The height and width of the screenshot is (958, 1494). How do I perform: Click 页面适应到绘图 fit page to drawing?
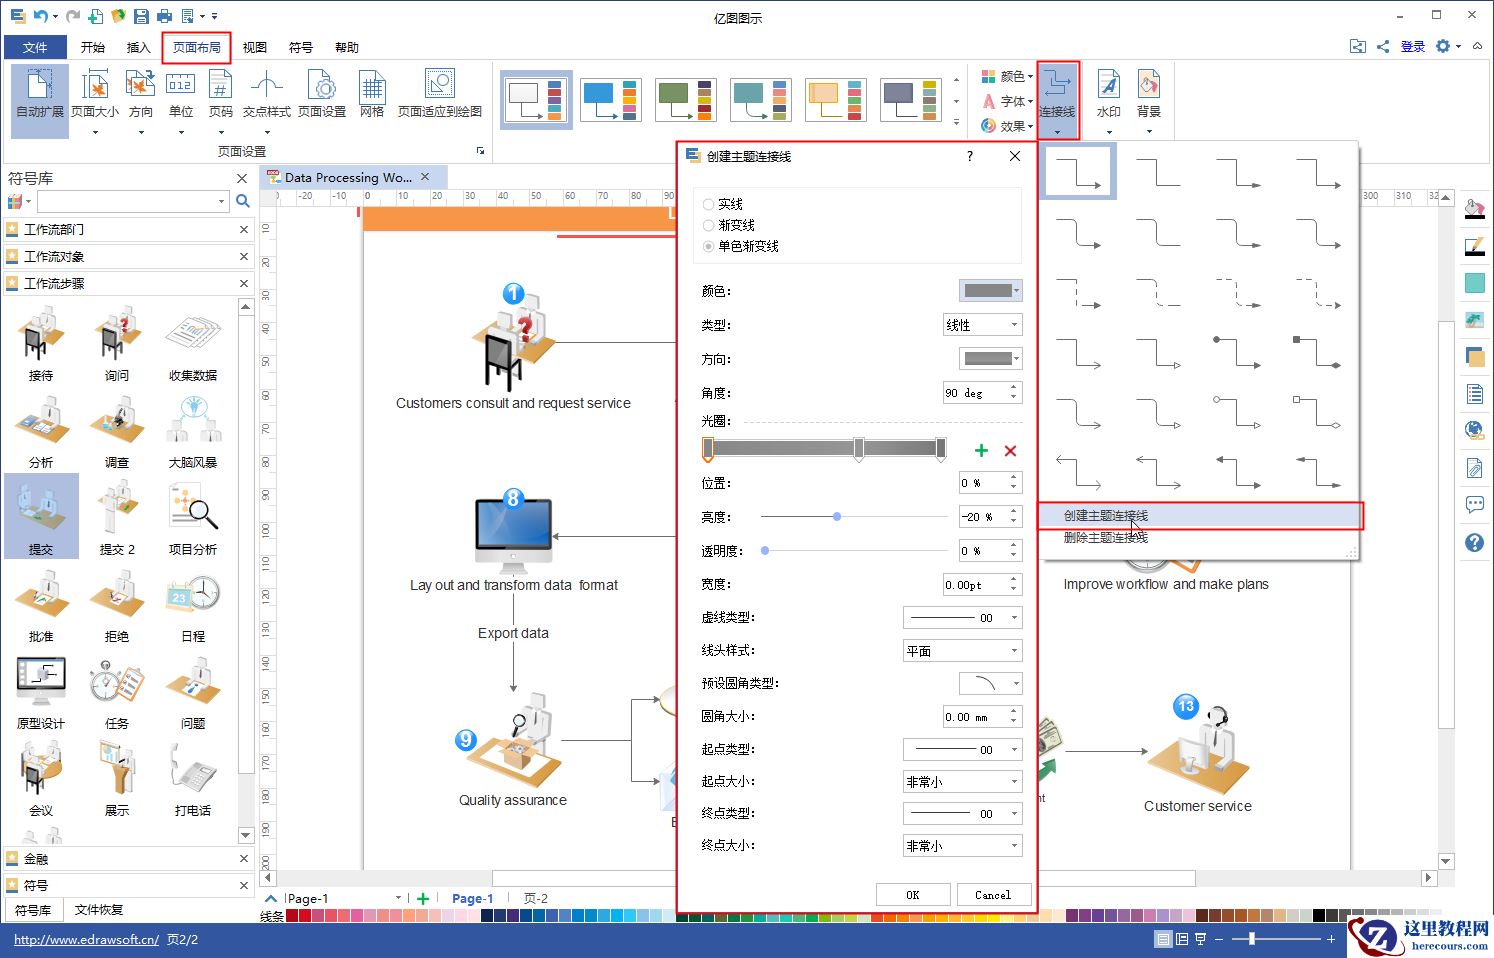tap(440, 96)
